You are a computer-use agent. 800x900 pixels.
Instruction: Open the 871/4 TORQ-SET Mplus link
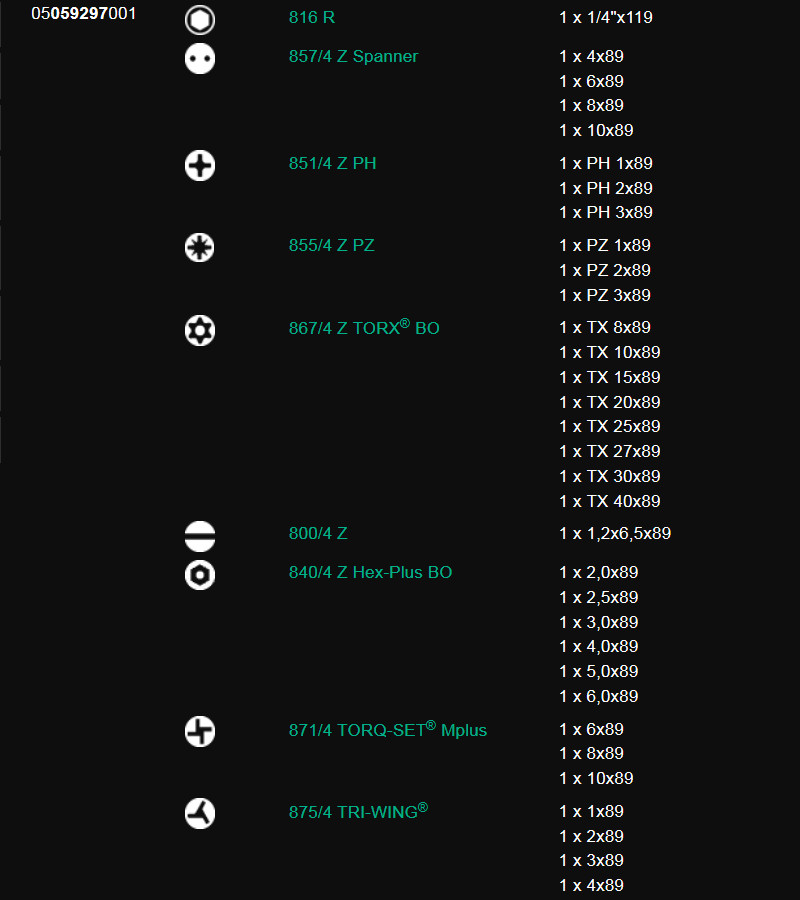[387, 730]
